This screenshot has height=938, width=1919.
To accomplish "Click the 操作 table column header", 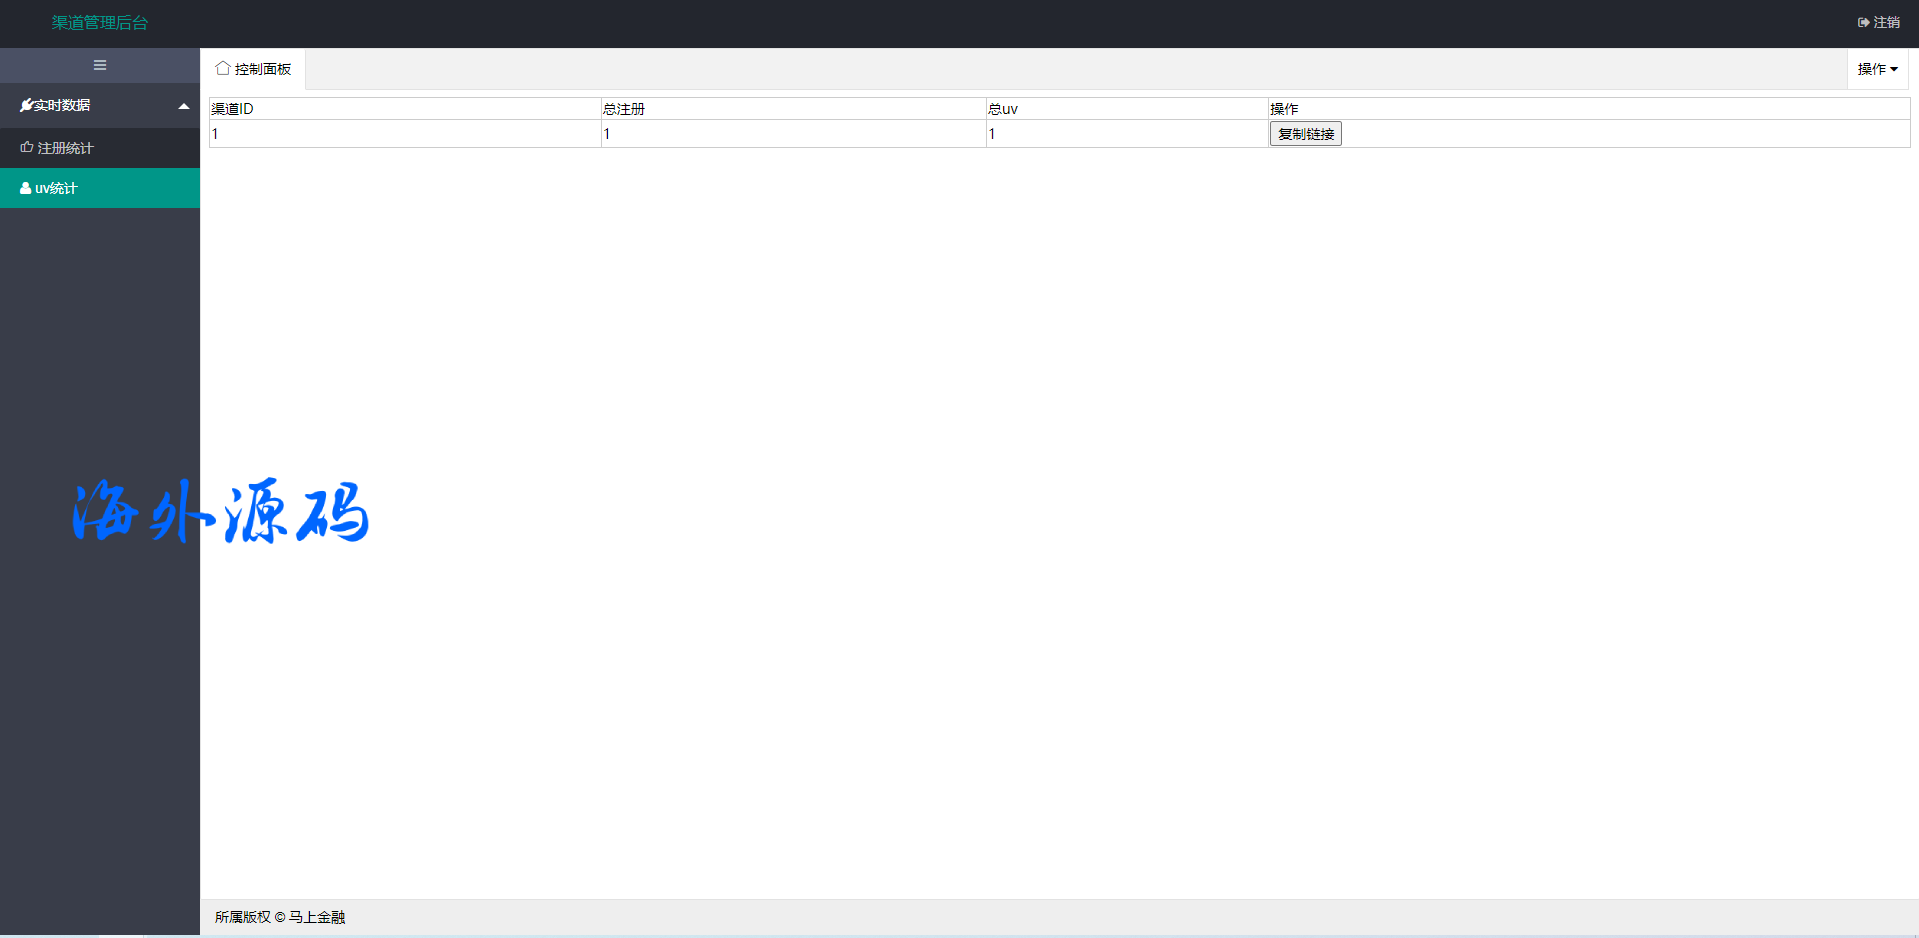I will [1284, 109].
